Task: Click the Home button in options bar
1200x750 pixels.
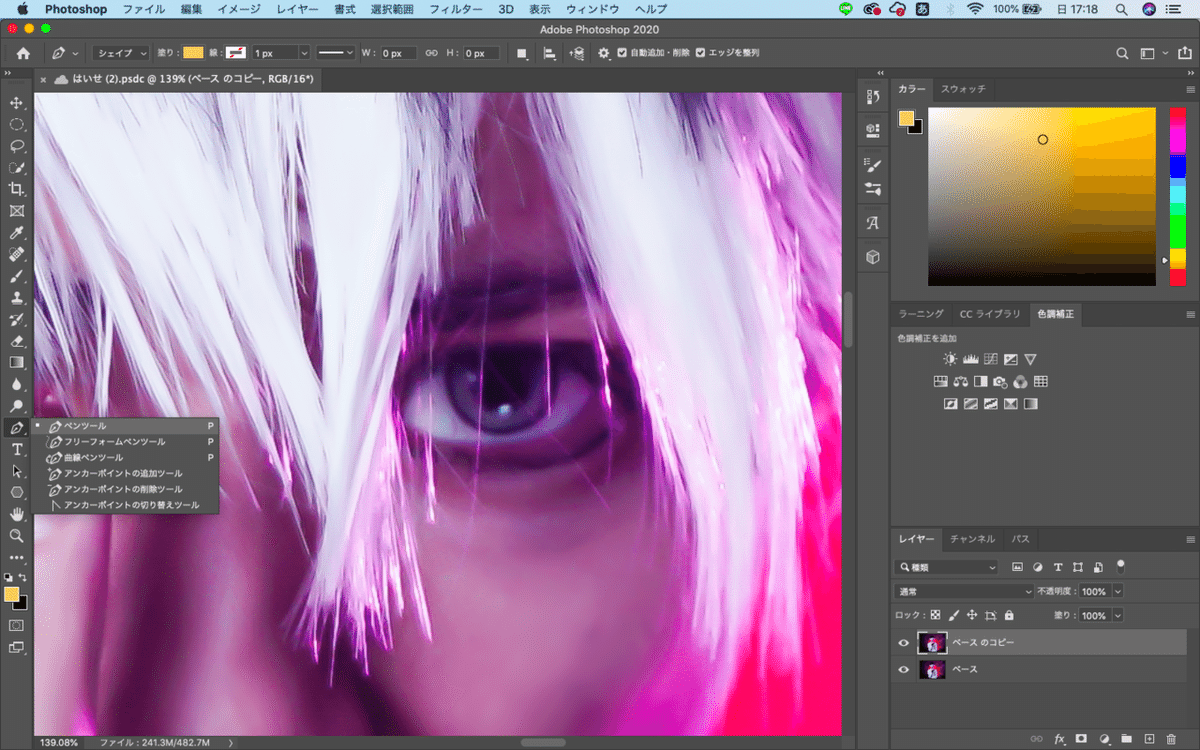Action: click(23, 53)
